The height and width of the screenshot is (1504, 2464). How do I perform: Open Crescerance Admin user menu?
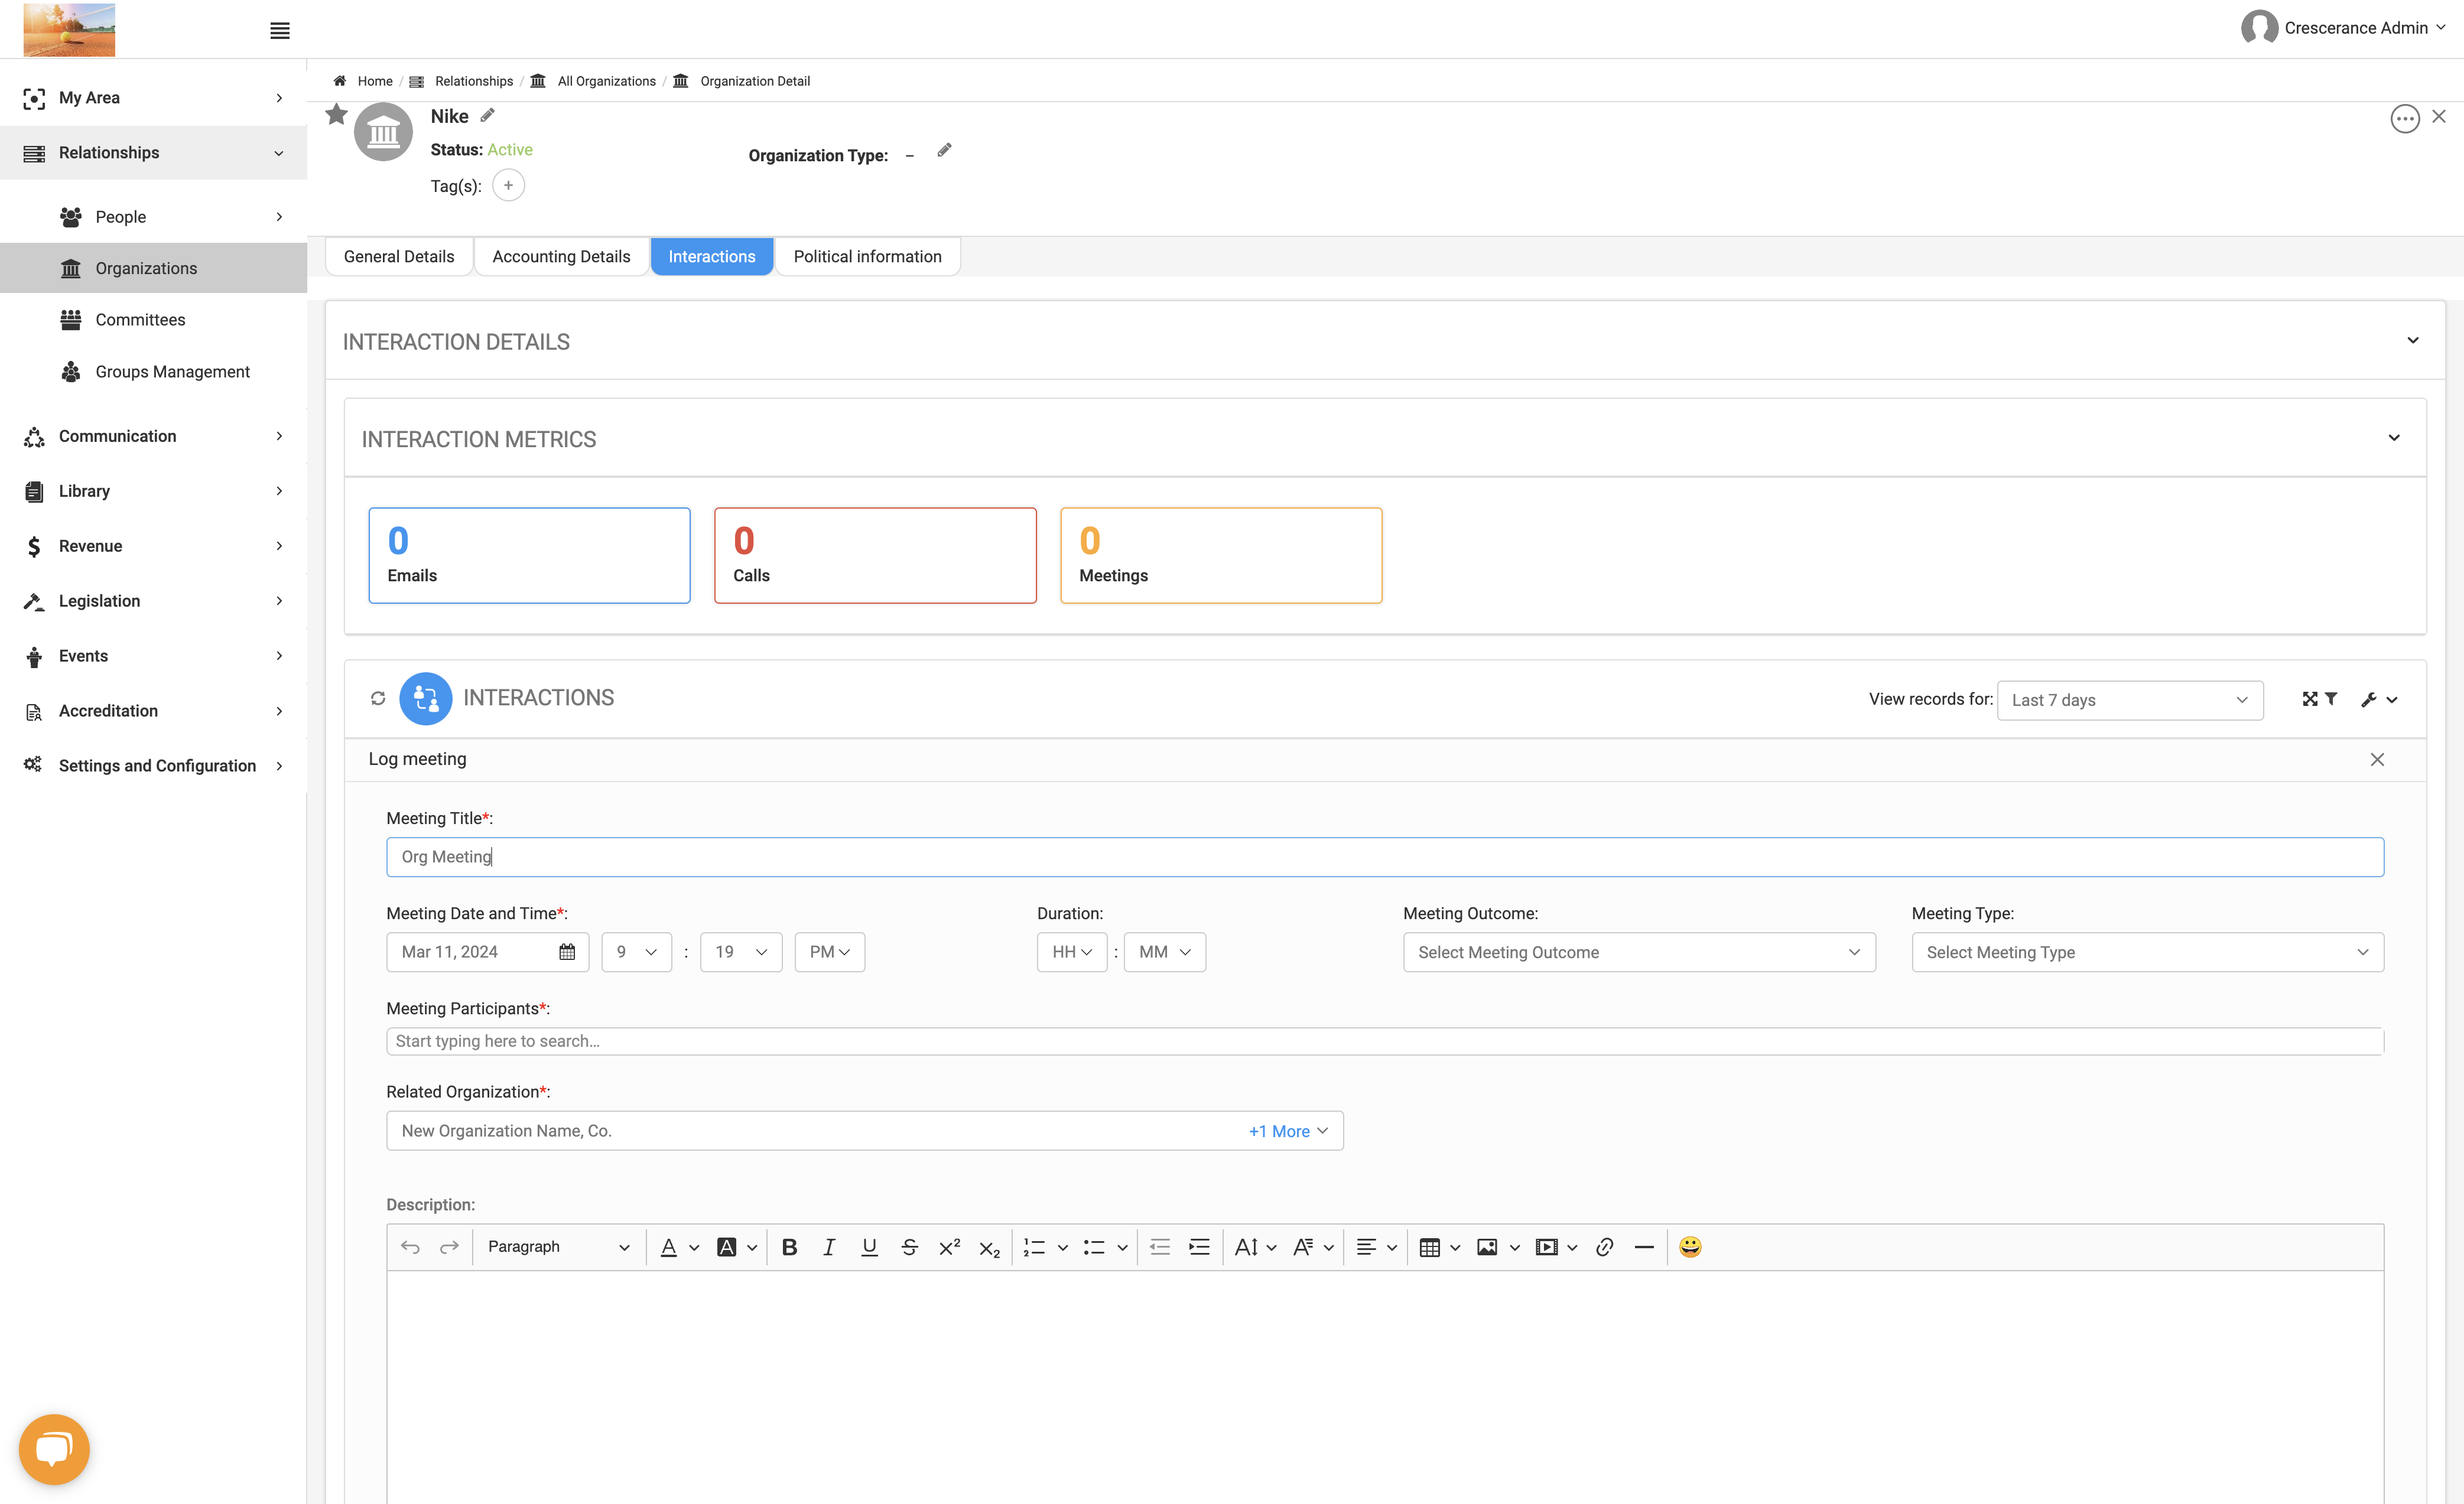pyautogui.click(x=2343, y=28)
